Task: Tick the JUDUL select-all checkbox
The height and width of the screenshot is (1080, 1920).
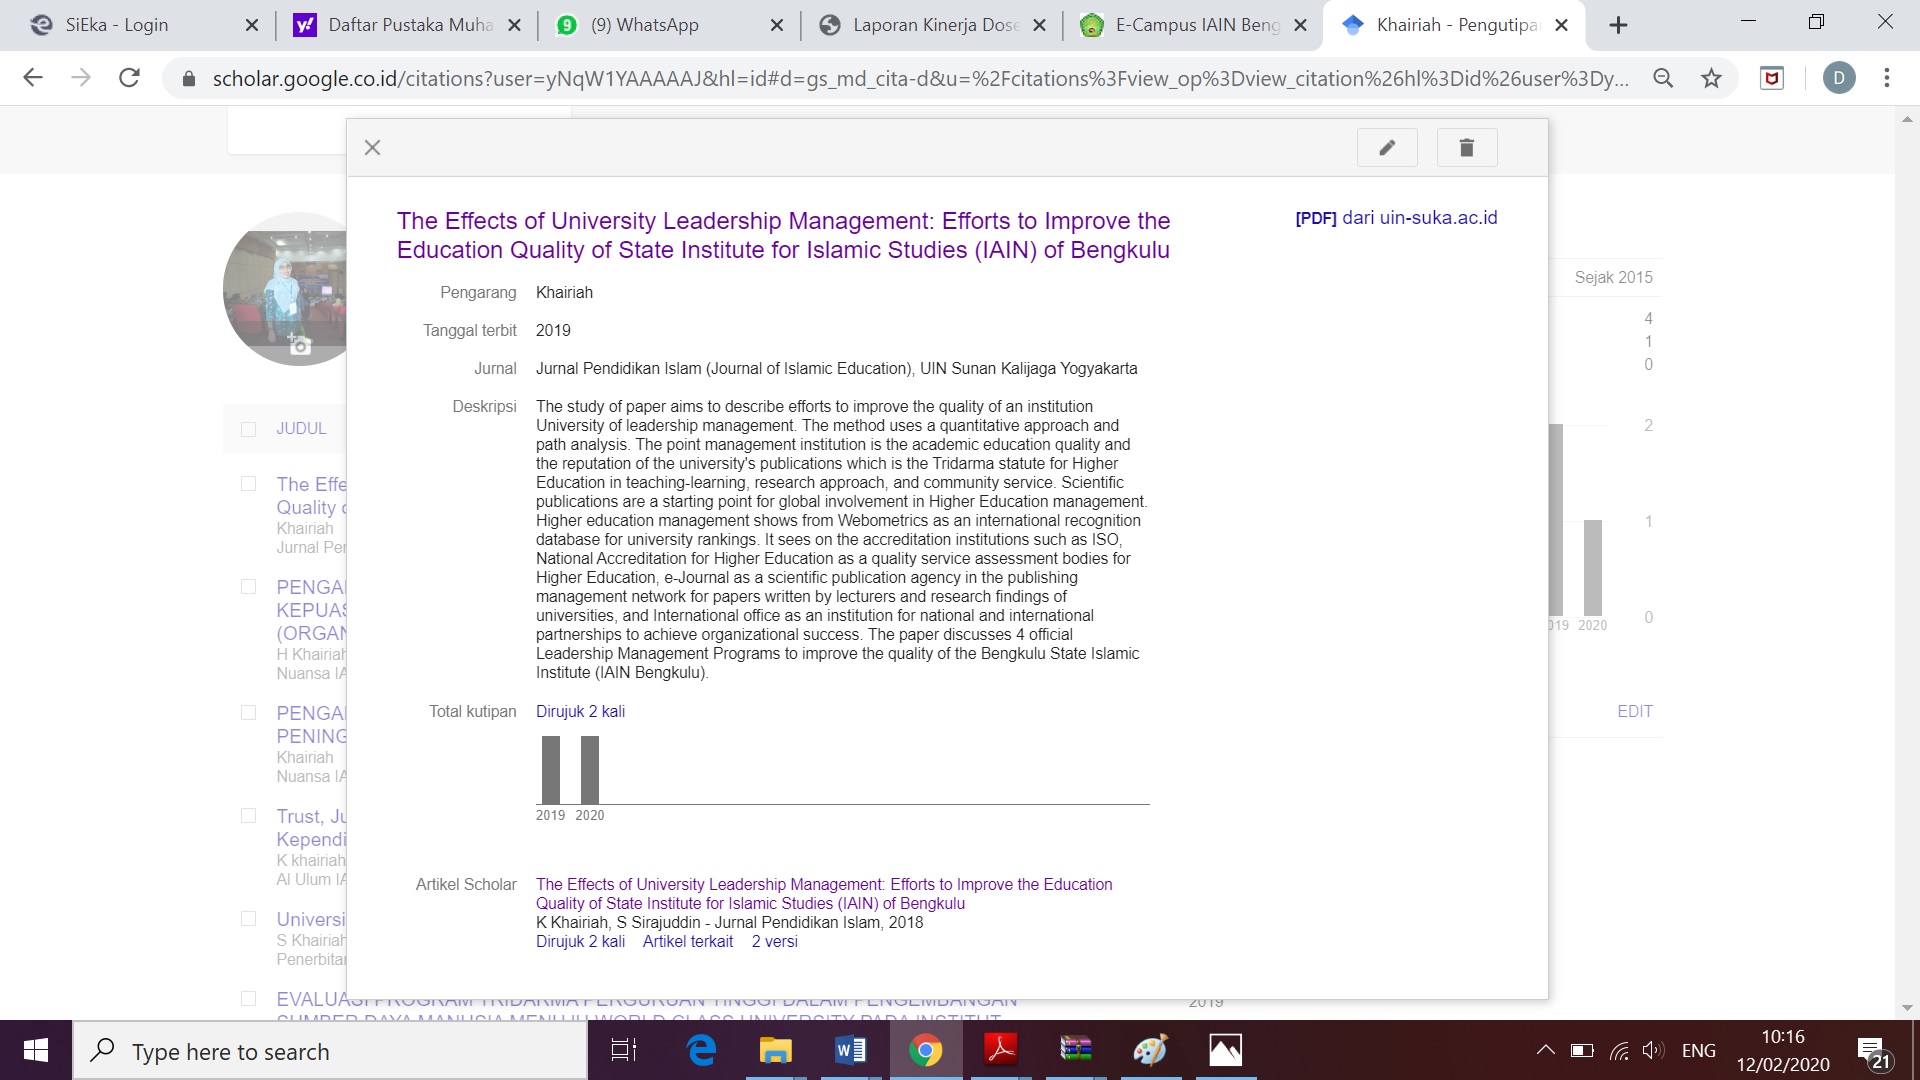Action: [x=249, y=429]
